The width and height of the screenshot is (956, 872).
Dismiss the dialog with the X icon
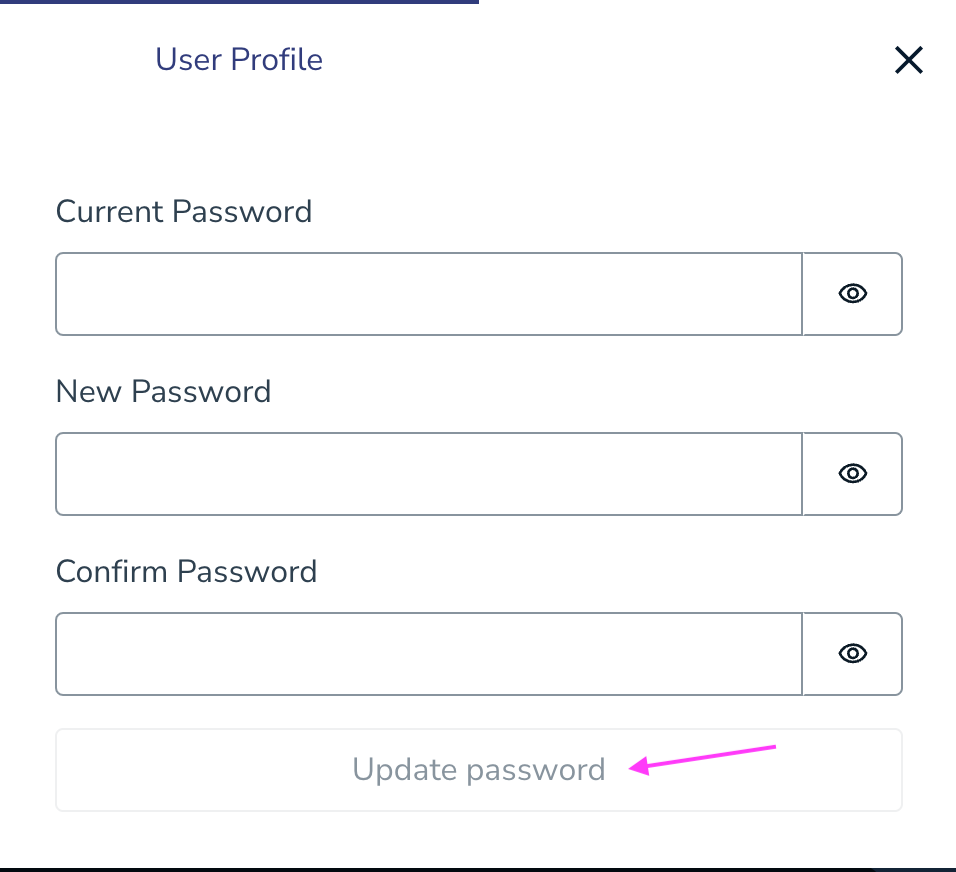click(x=908, y=61)
